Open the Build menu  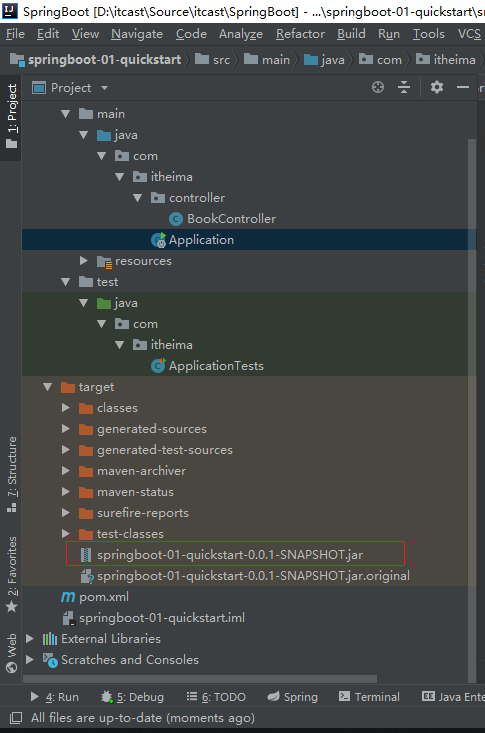351,34
